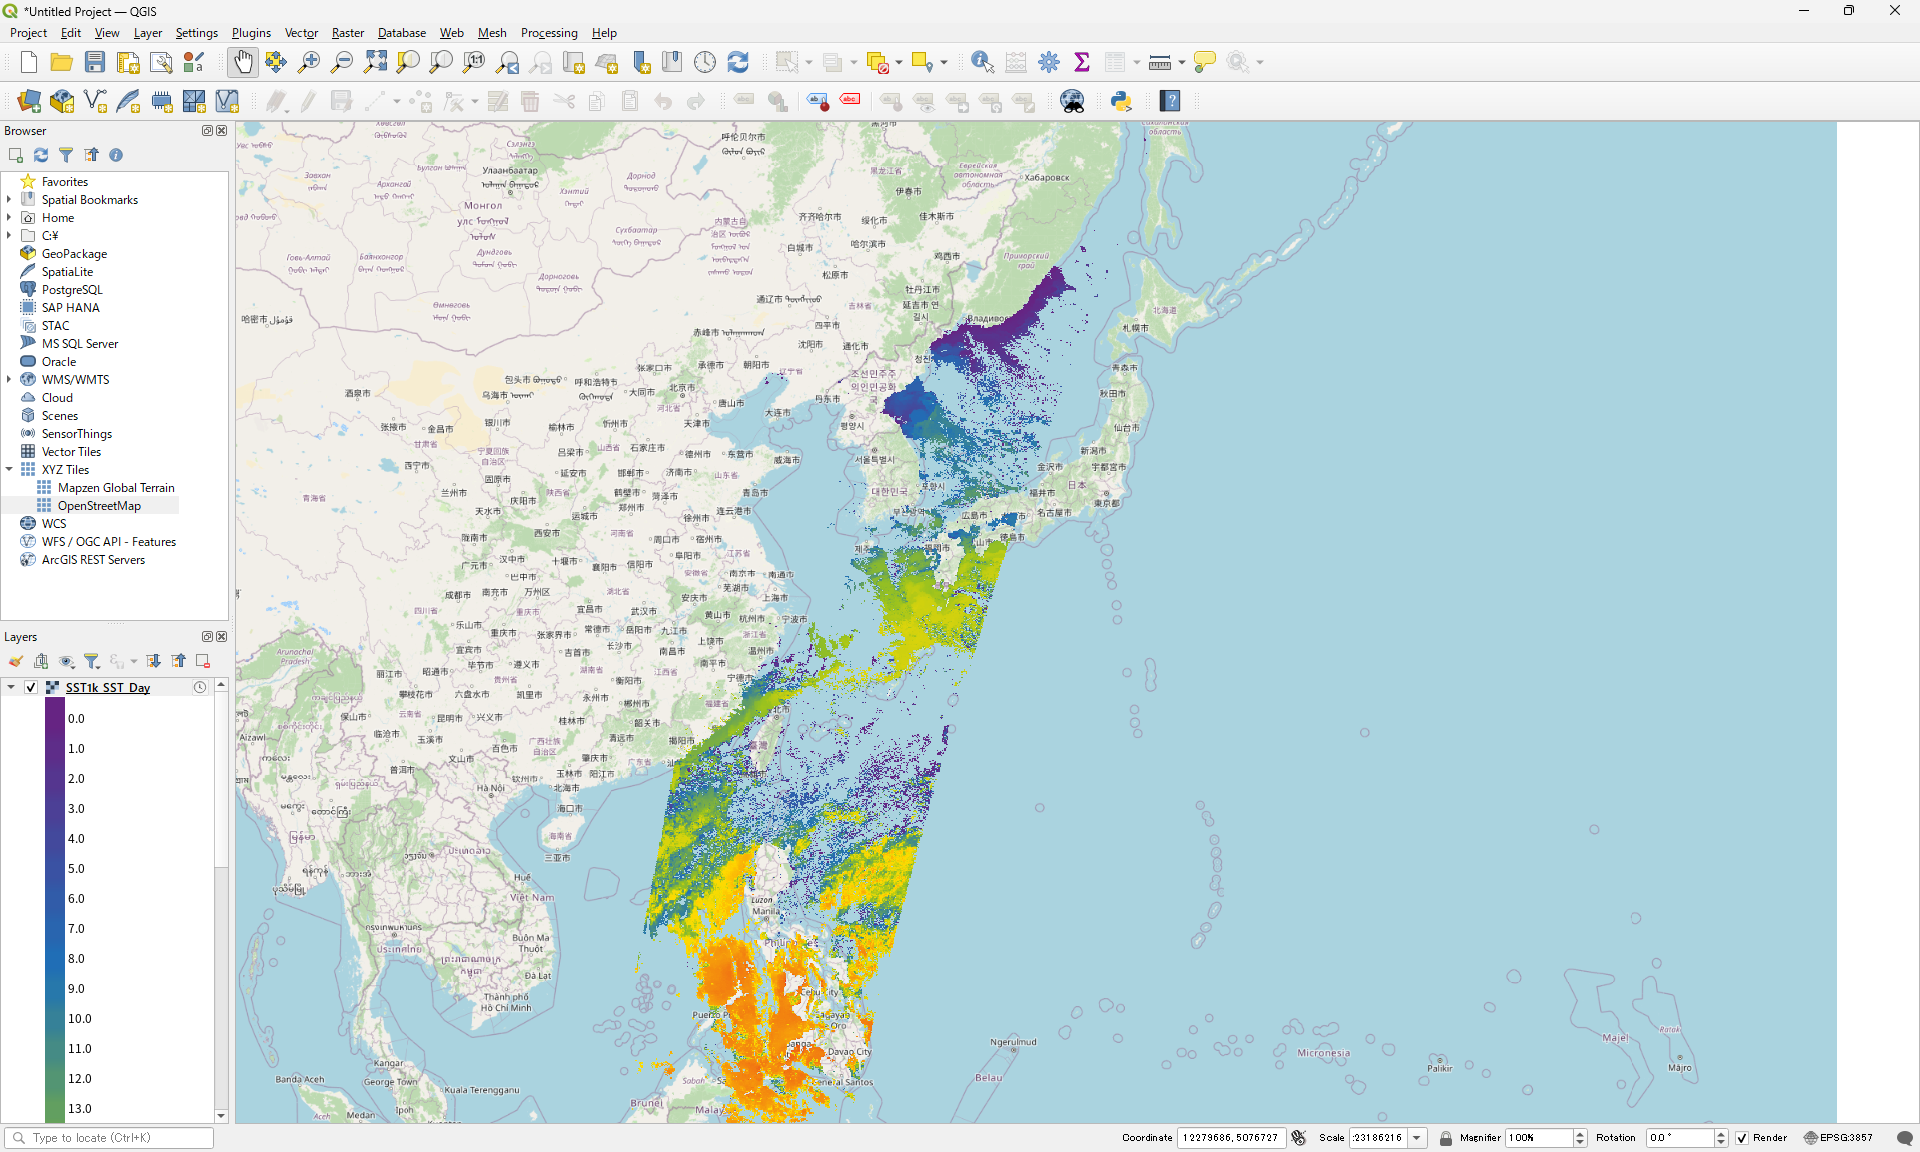Toggle the scale lock icon
Screen dimensions: 1920x1152
[1445, 1138]
